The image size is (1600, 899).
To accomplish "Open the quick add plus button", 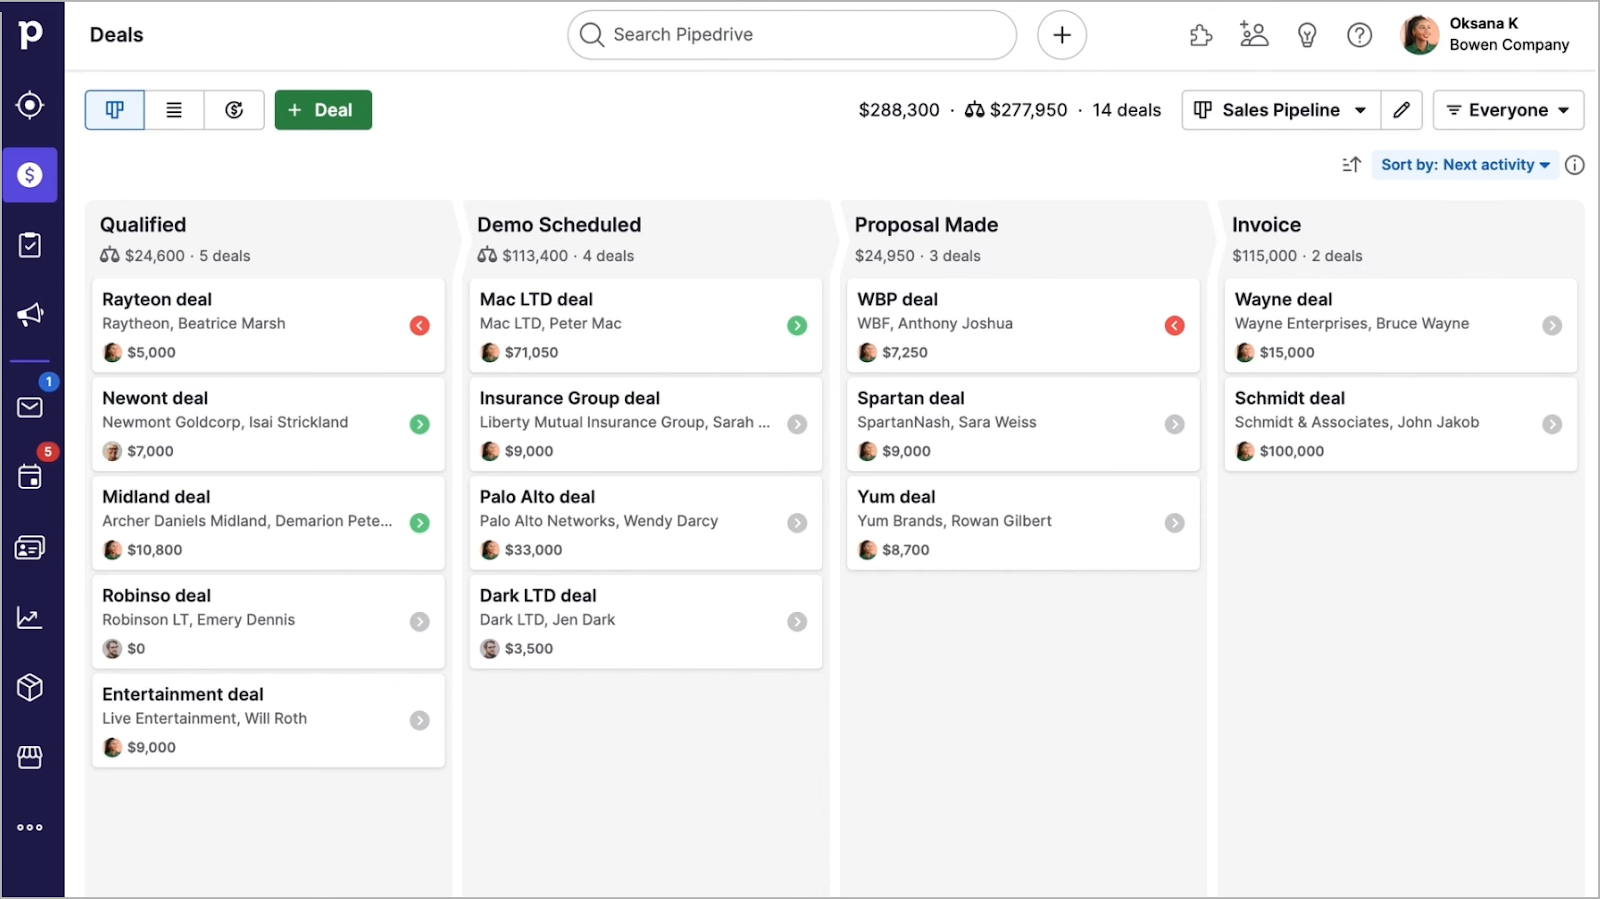I will (1062, 35).
